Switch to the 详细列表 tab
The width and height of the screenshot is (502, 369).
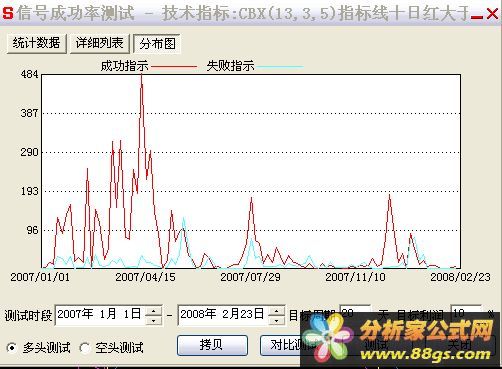point(99,43)
